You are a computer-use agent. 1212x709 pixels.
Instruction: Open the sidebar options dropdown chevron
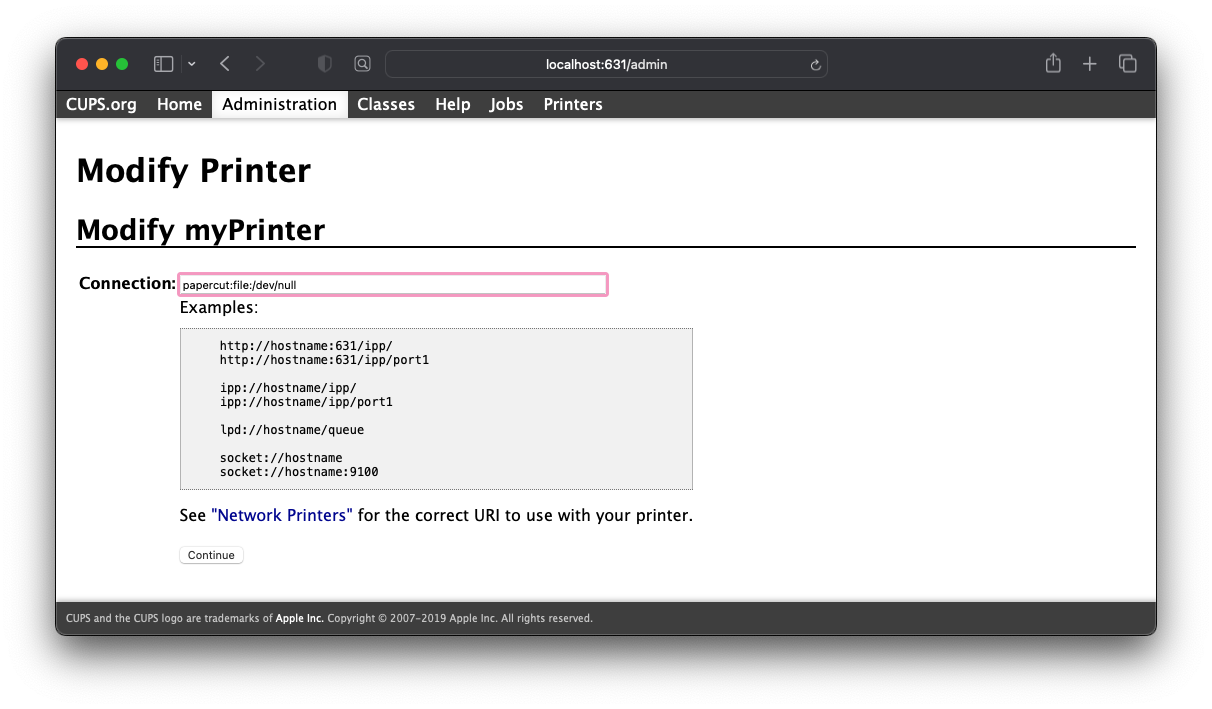(192, 64)
